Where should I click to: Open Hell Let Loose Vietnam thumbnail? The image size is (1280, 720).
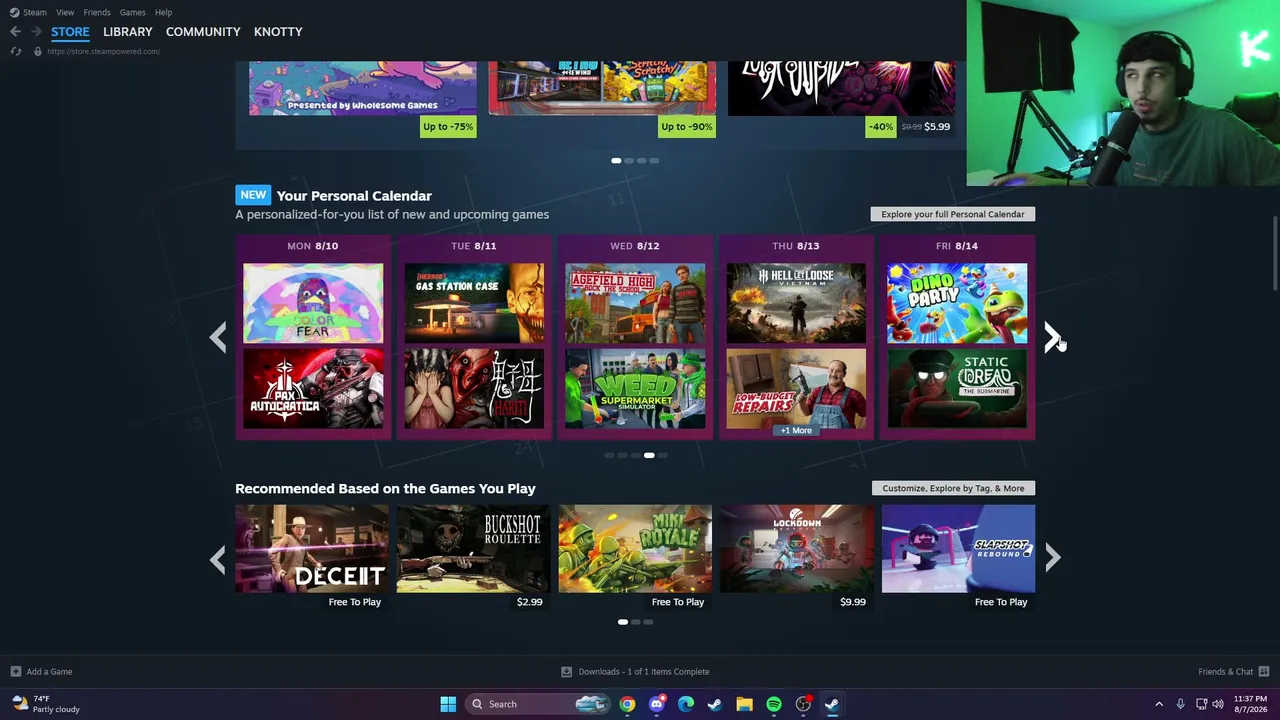tap(796, 303)
